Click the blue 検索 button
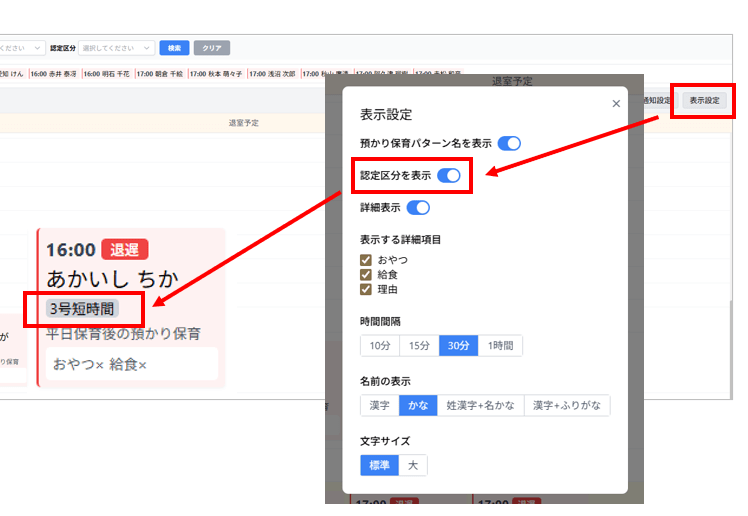The image size is (748, 516). tap(174, 48)
